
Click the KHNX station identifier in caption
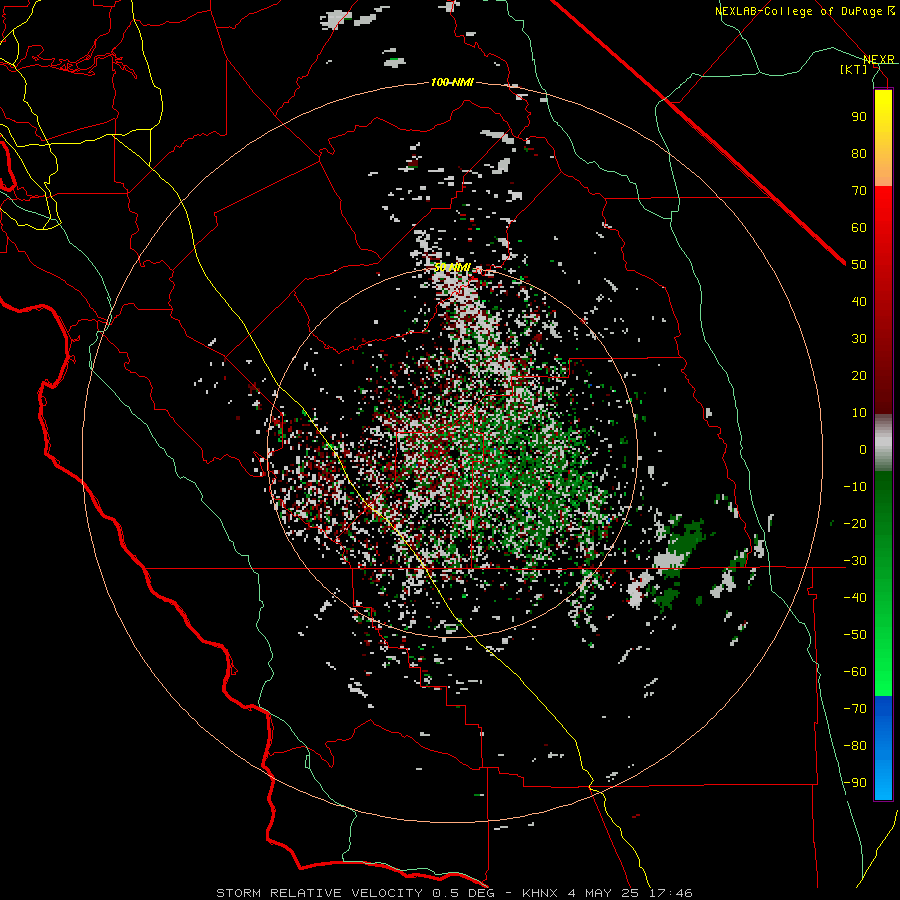tap(540, 893)
